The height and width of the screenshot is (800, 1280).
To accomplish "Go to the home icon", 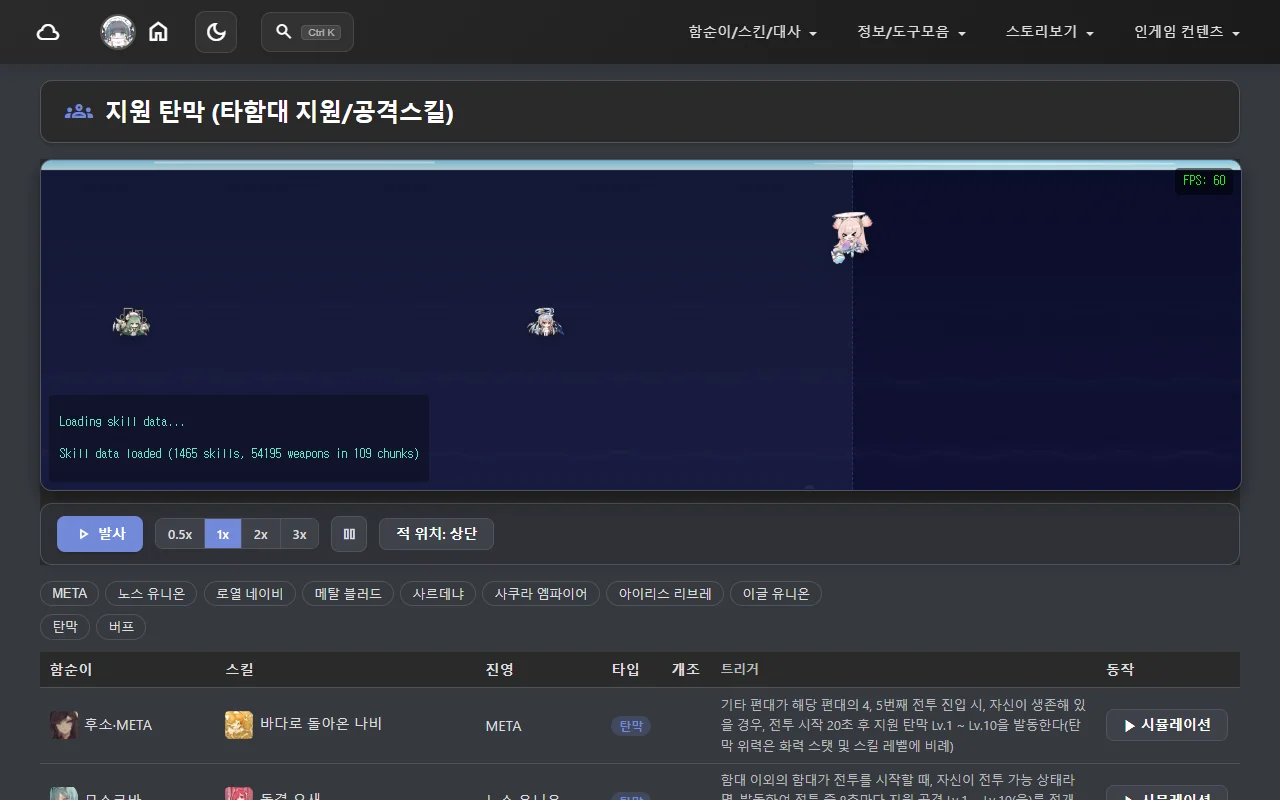I will (158, 32).
